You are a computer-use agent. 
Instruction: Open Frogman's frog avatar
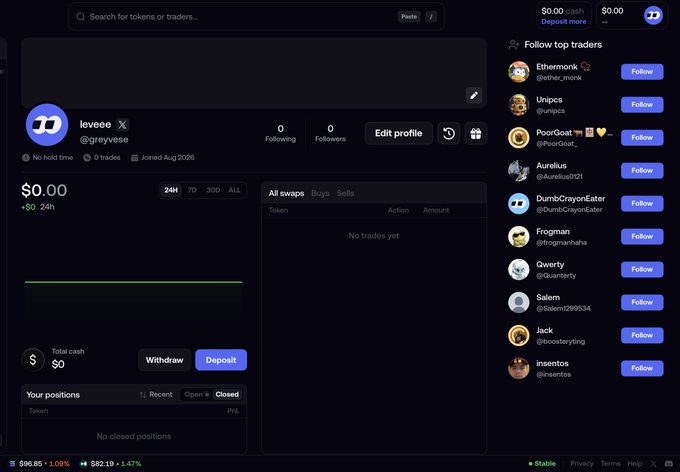tap(519, 236)
